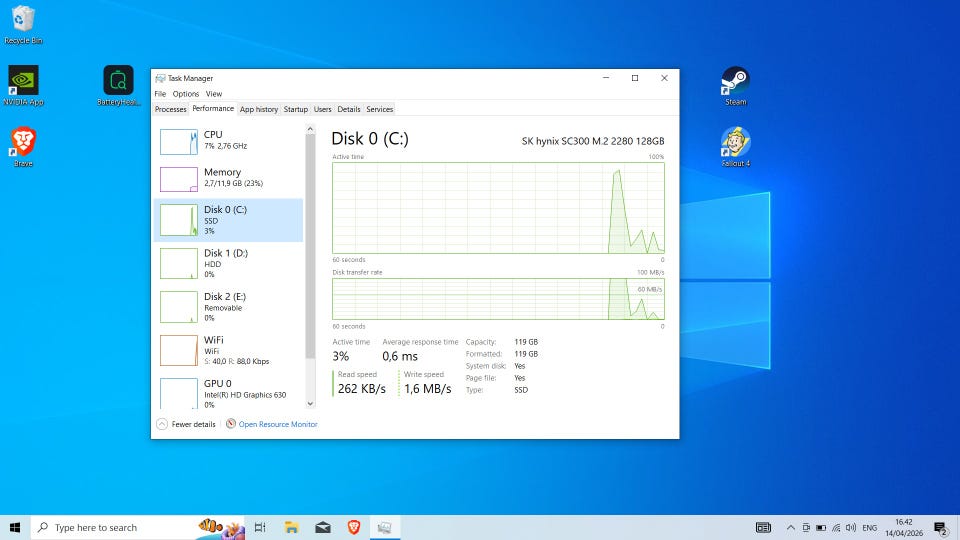This screenshot has width=960, height=540.
Task: Click the Open Resource Monitor link
Action: click(278, 424)
